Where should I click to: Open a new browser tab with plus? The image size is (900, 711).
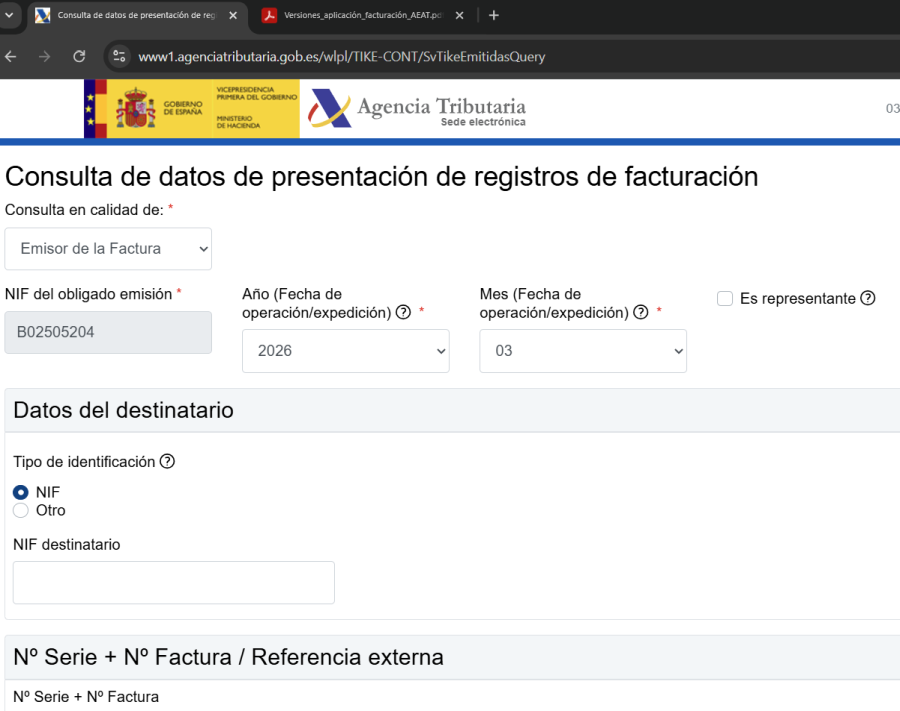[x=494, y=15]
